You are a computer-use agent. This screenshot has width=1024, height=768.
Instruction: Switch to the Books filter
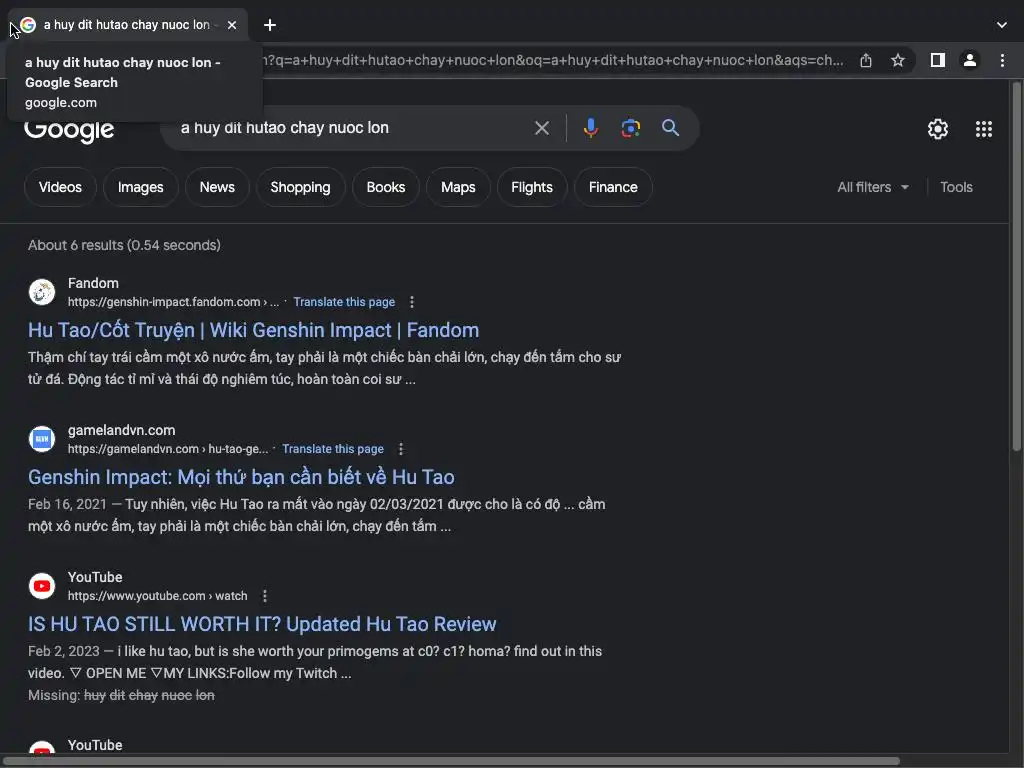coord(386,187)
